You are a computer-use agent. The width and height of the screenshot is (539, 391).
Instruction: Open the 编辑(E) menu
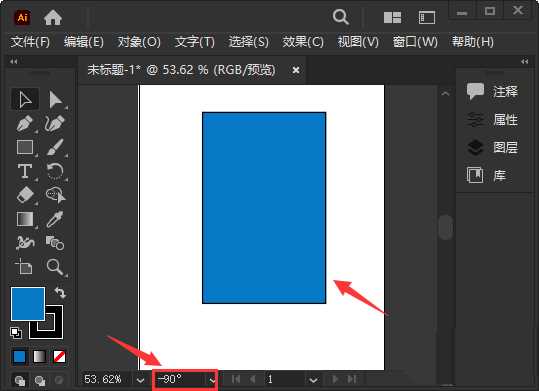coord(84,42)
